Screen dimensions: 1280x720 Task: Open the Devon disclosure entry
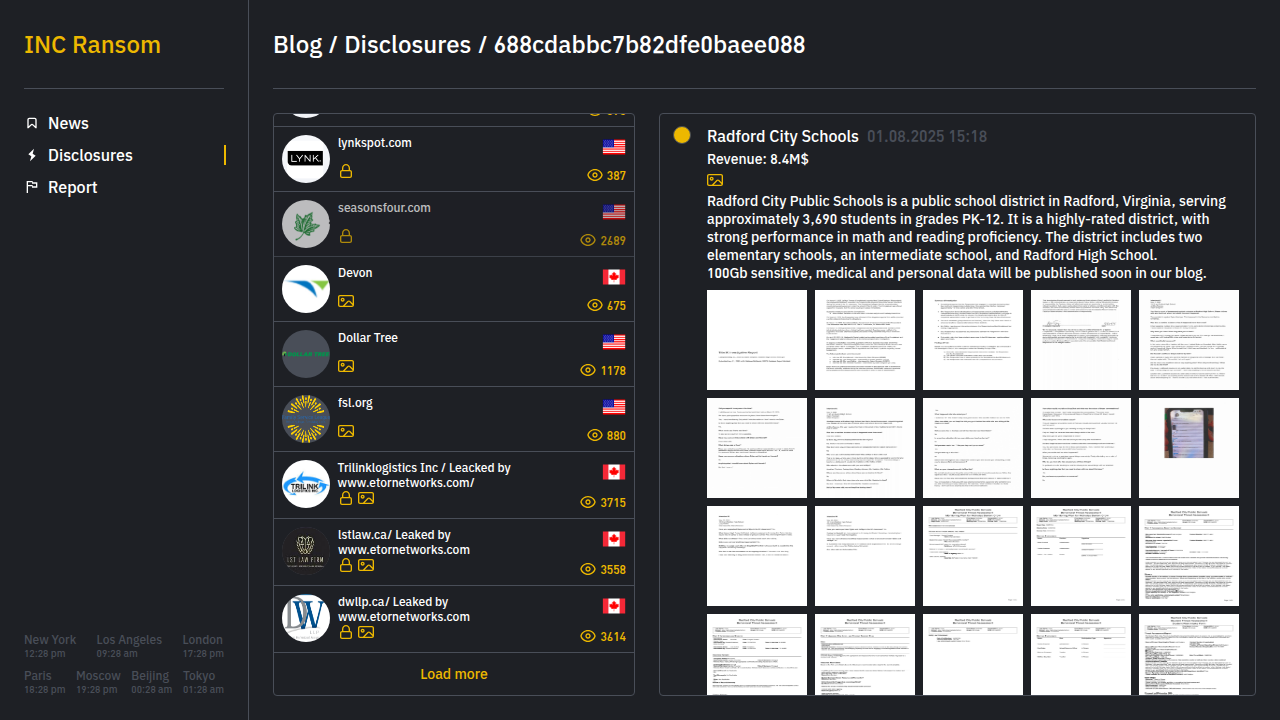454,289
